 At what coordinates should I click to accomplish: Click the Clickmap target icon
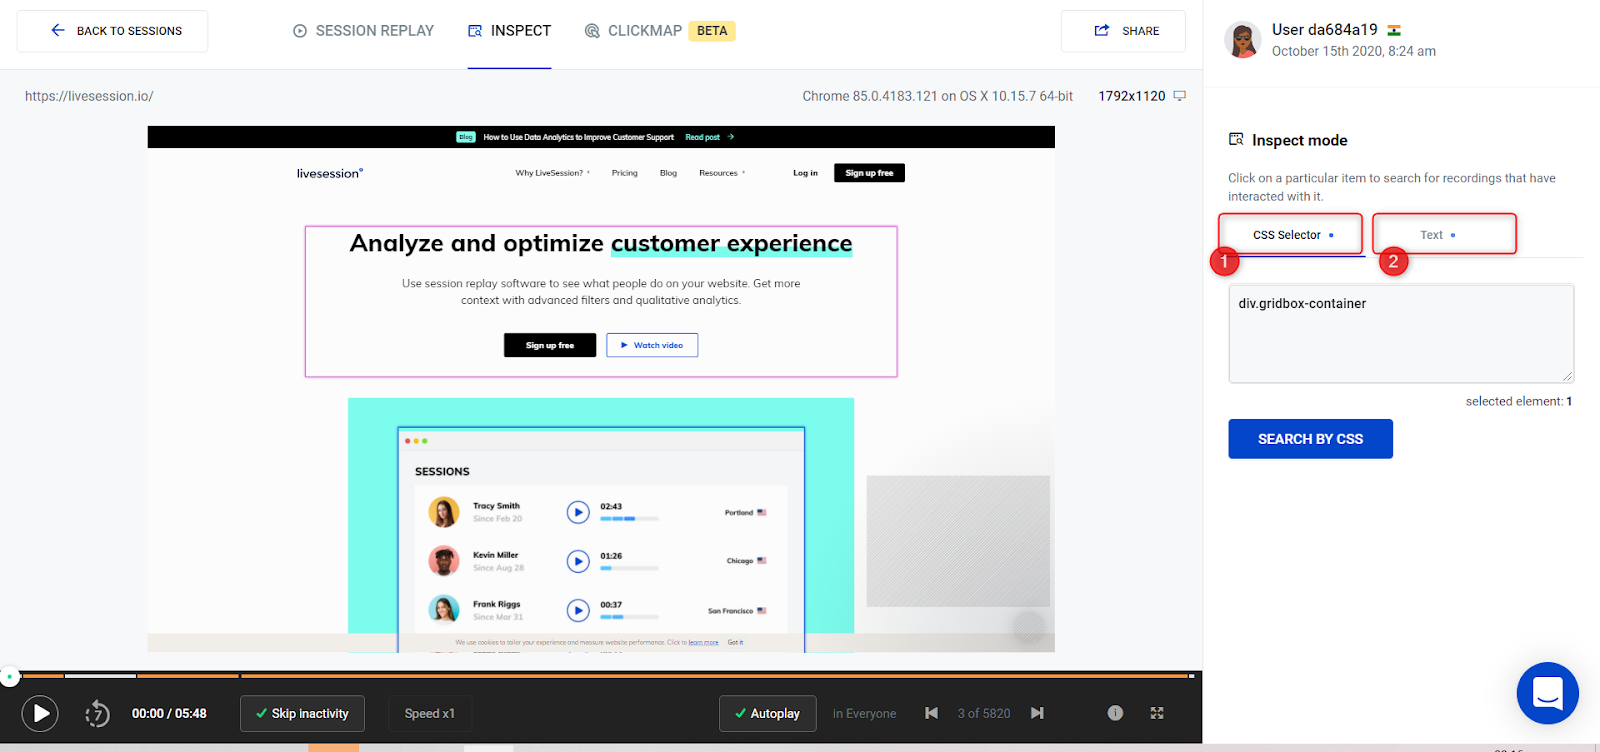[592, 31]
